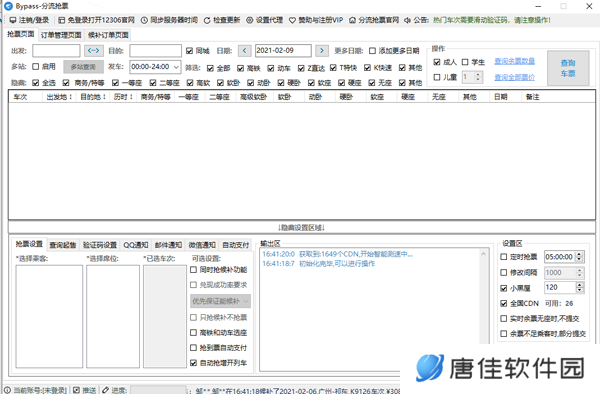Viewport: 600px width, 394px height.
Task: Click the Bypass app logo icon
Action: pyautogui.click(x=8, y=6)
